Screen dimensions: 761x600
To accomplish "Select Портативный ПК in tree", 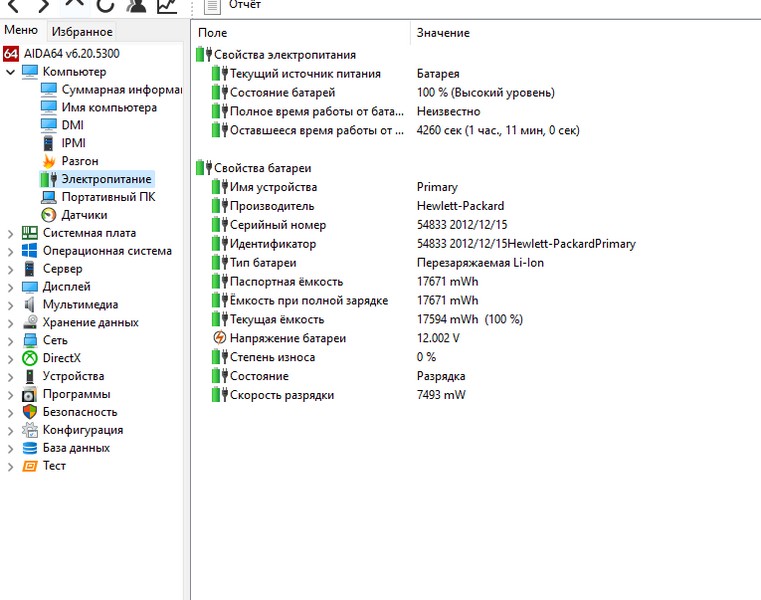I will 108,197.
